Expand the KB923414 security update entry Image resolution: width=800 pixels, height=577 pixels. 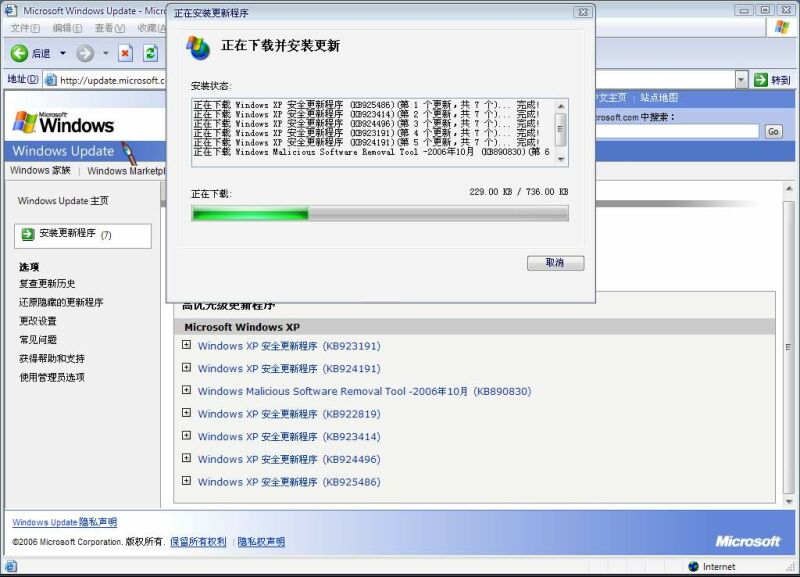187,436
